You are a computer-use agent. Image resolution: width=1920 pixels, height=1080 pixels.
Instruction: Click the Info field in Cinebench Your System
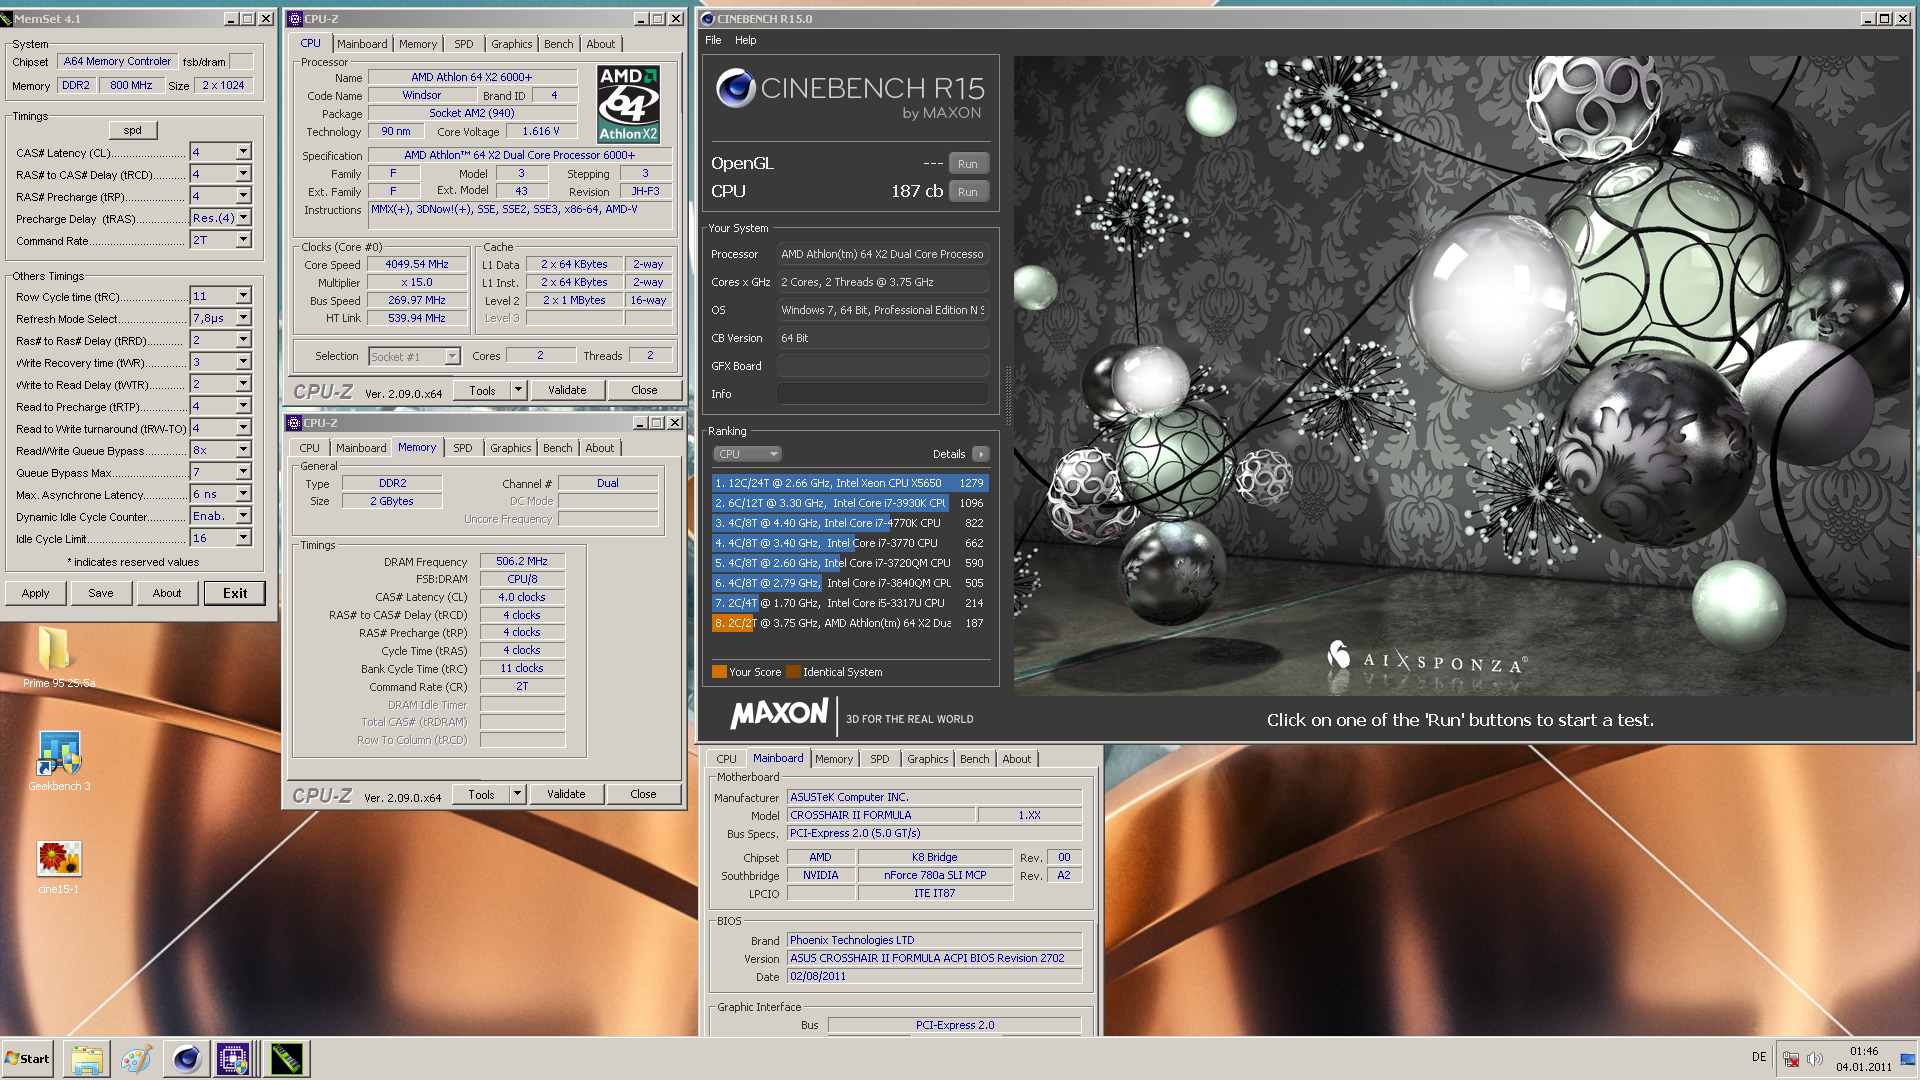point(883,394)
